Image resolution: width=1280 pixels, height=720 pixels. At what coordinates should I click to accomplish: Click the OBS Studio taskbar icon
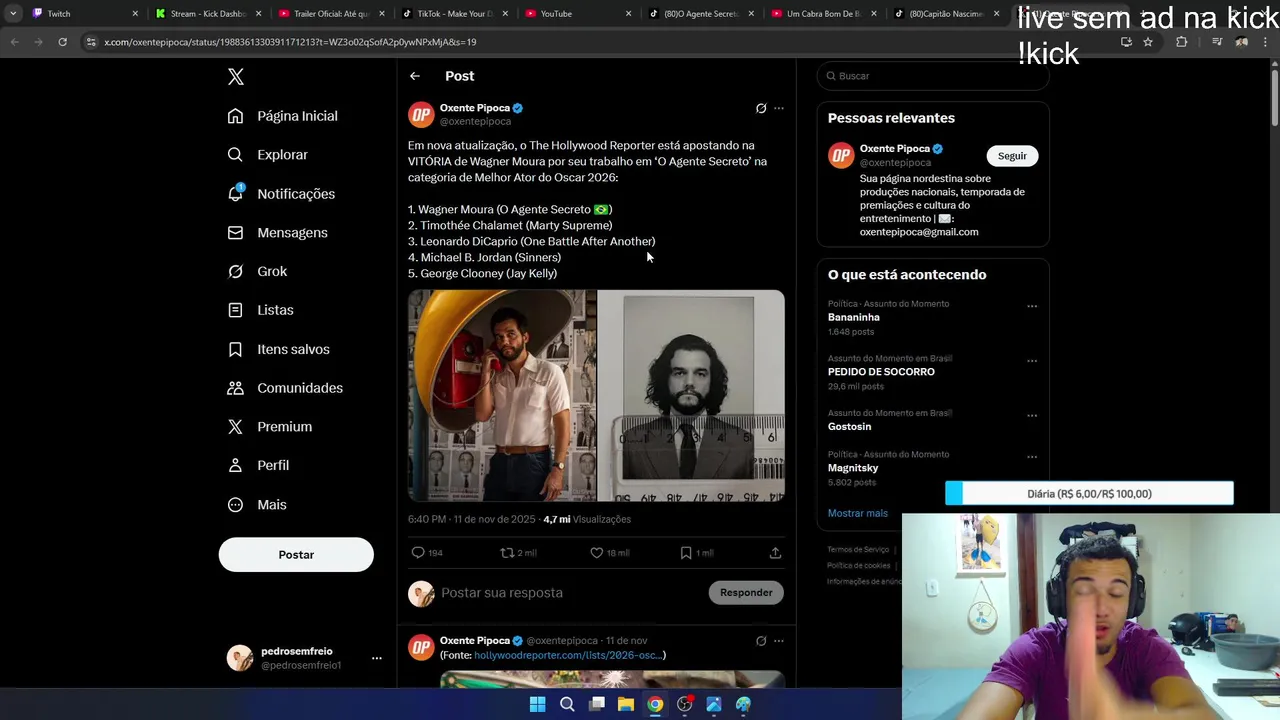pos(684,704)
